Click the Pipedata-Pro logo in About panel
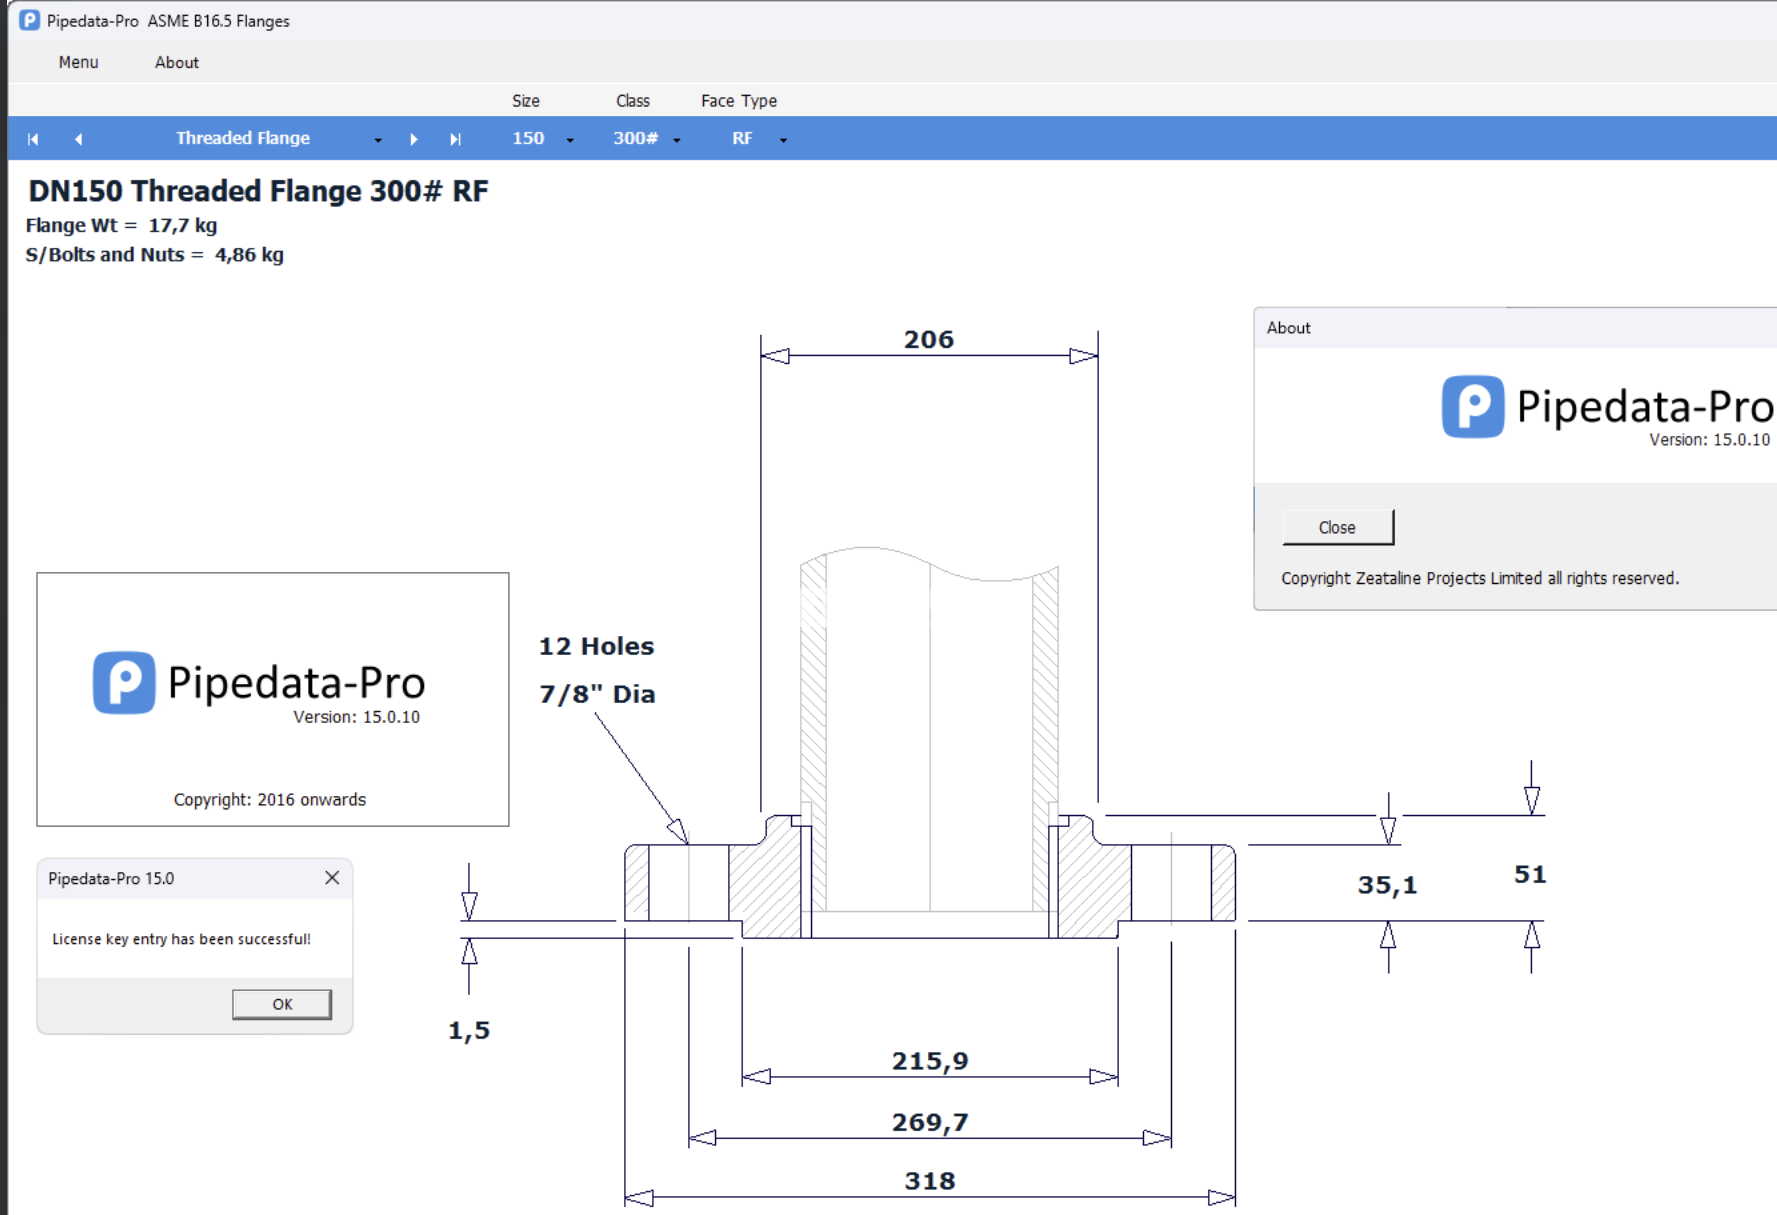Viewport: 1777px width, 1215px height. [1472, 406]
